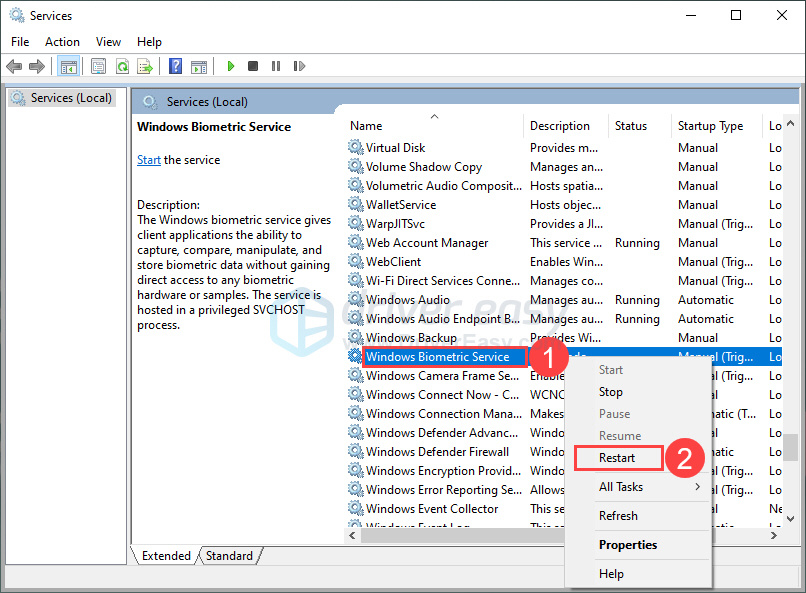This screenshot has height=593, width=806.
Task: Switch to the Standard tab
Action: pyautogui.click(x=229, y=556)
